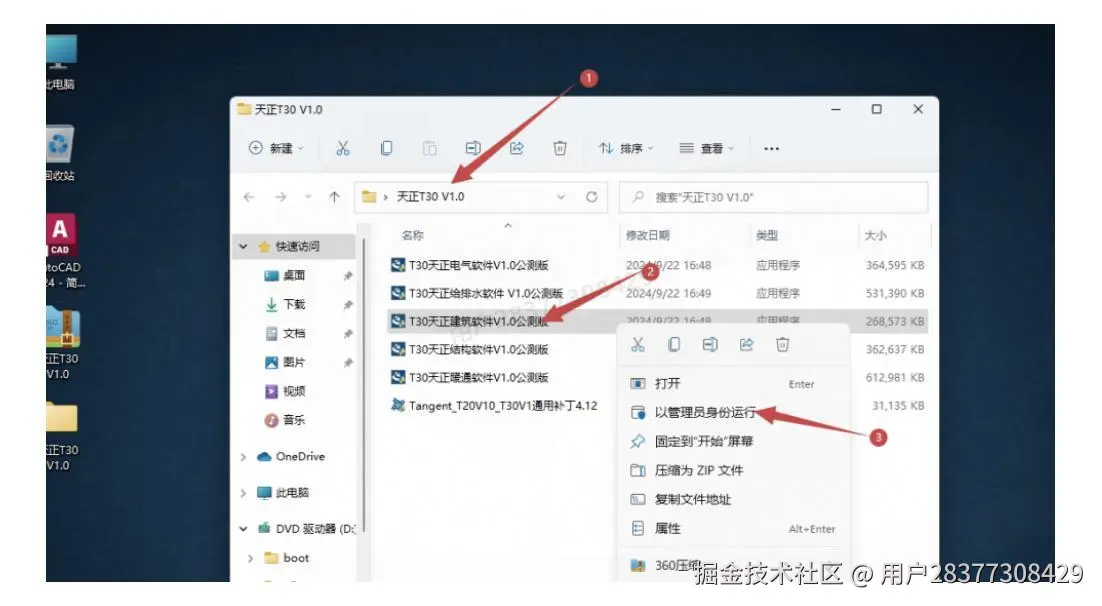
Task: Open the 排序 (Sort) dropdown
Action: (625, 148)
